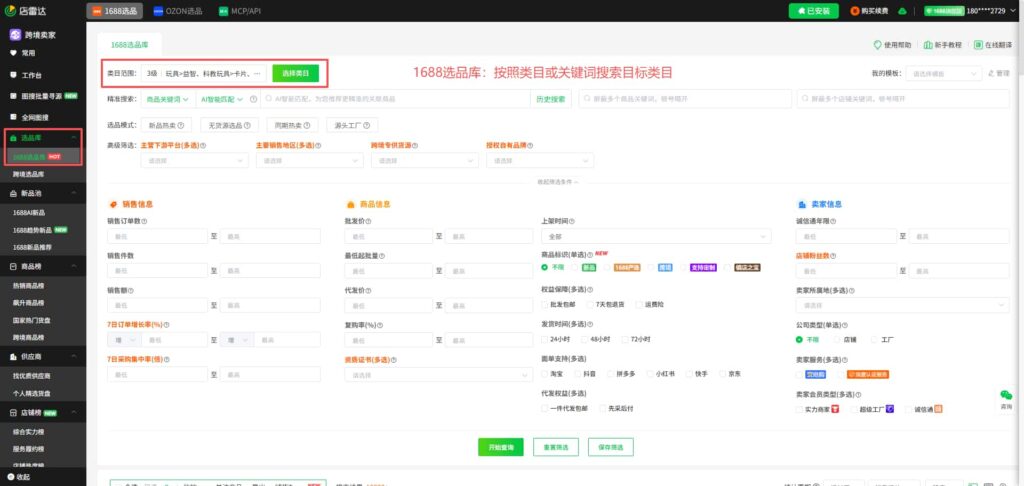
Task: Click the 工作台 sidebar icon
Action: coord(14,75)
